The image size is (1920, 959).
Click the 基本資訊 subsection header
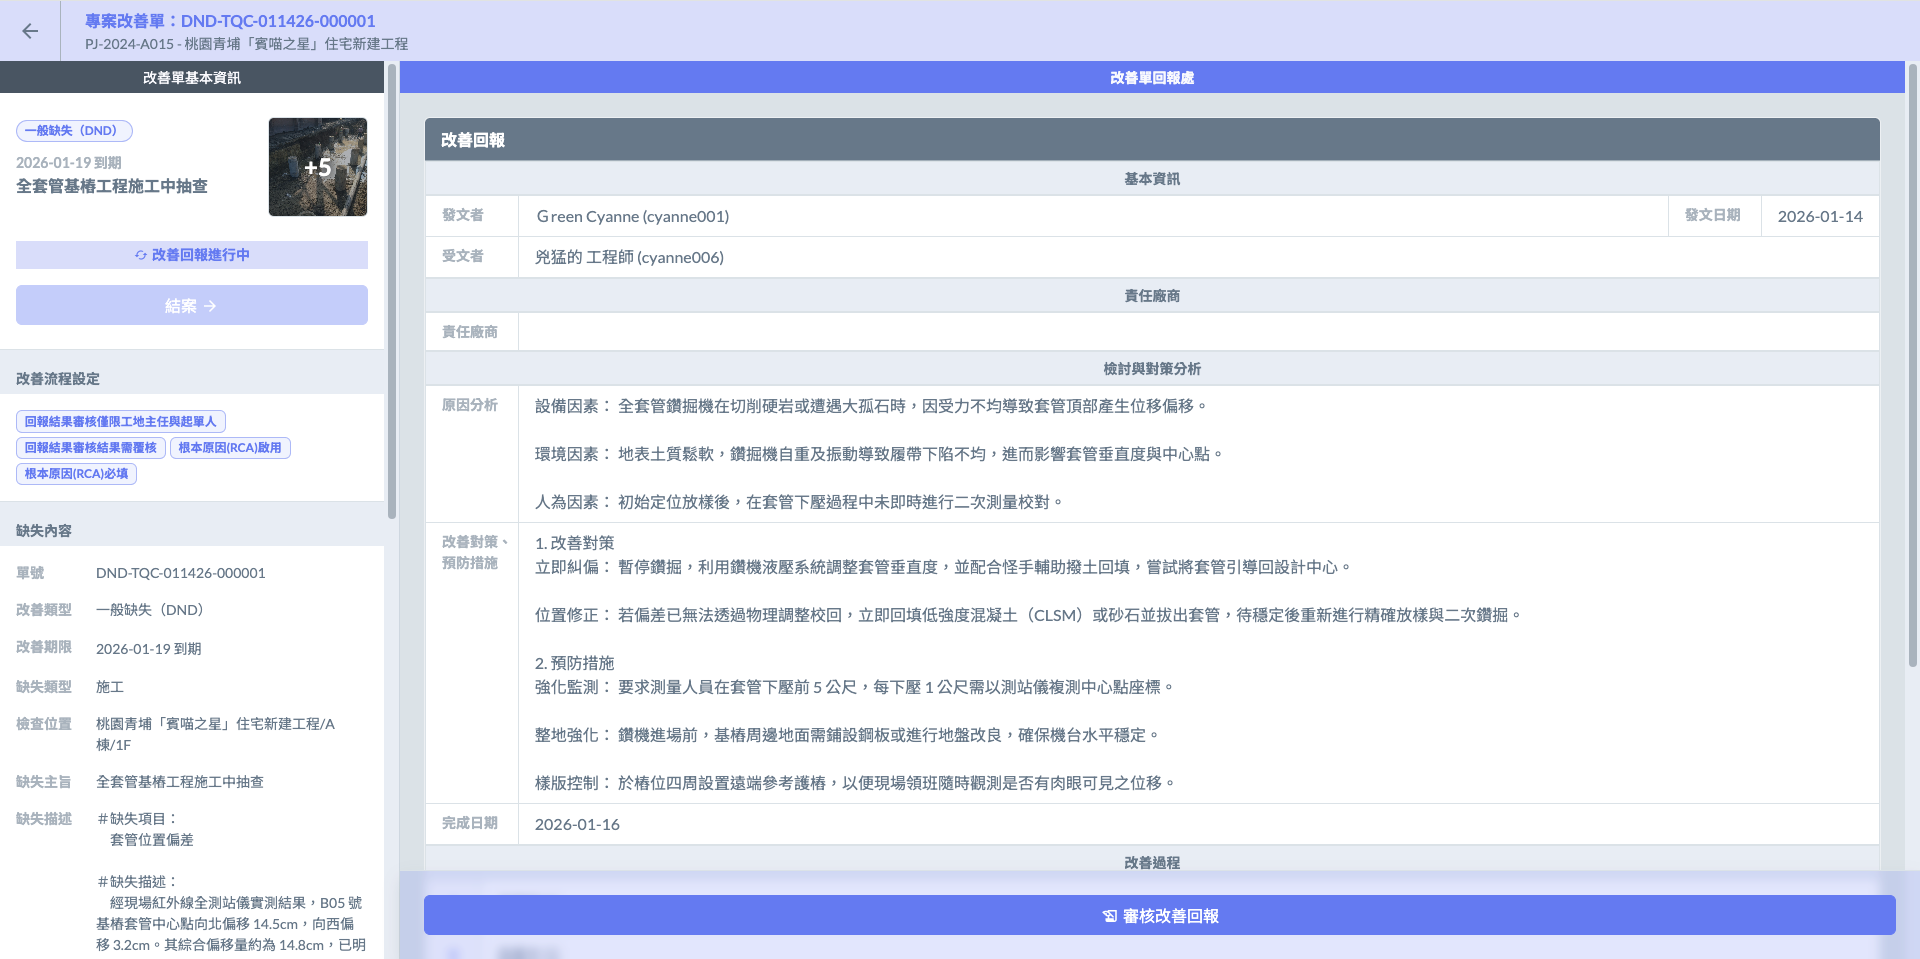(x=1151, y=179)
